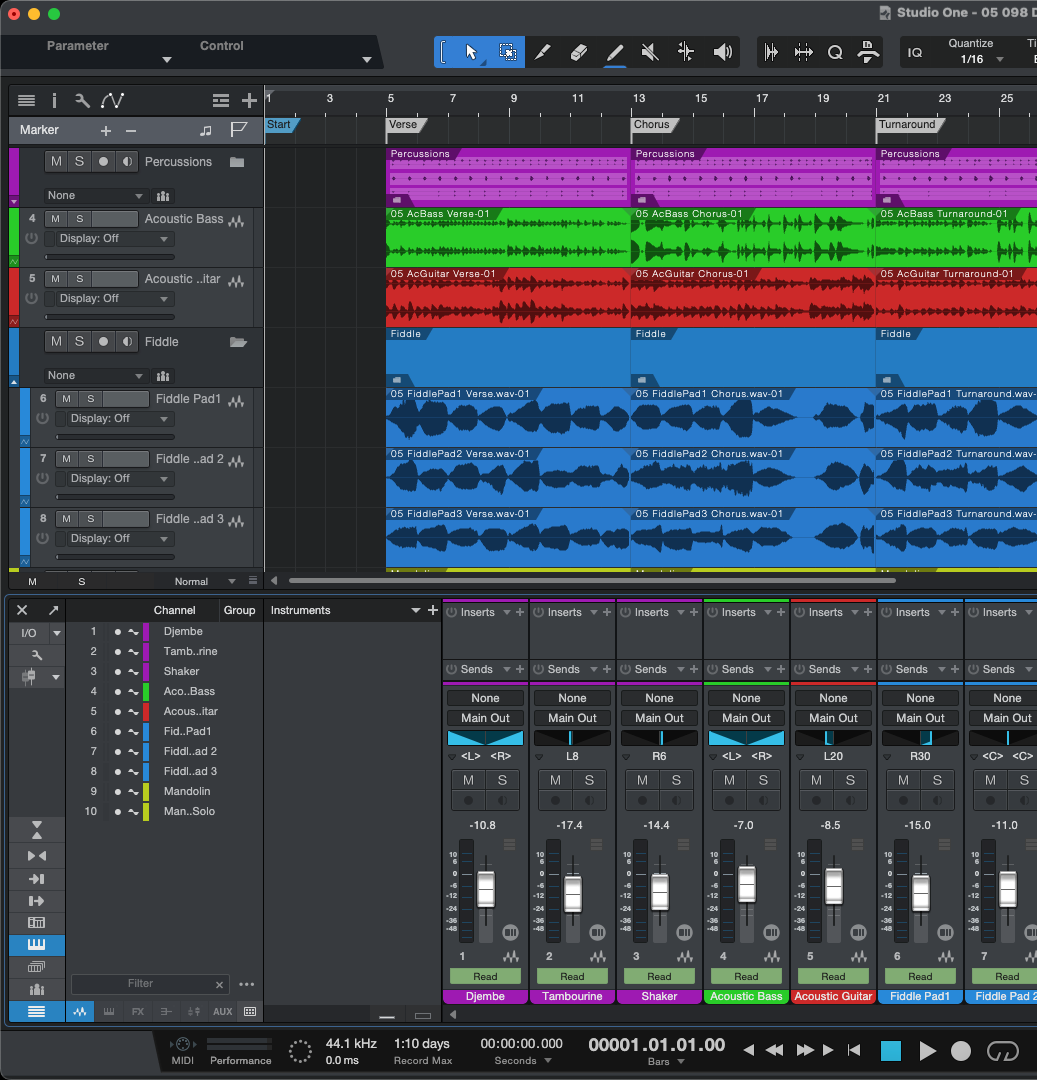Screen dimensions: 1037x1080
Task: Expand the I/O section arrow
Action: (56, 633)
